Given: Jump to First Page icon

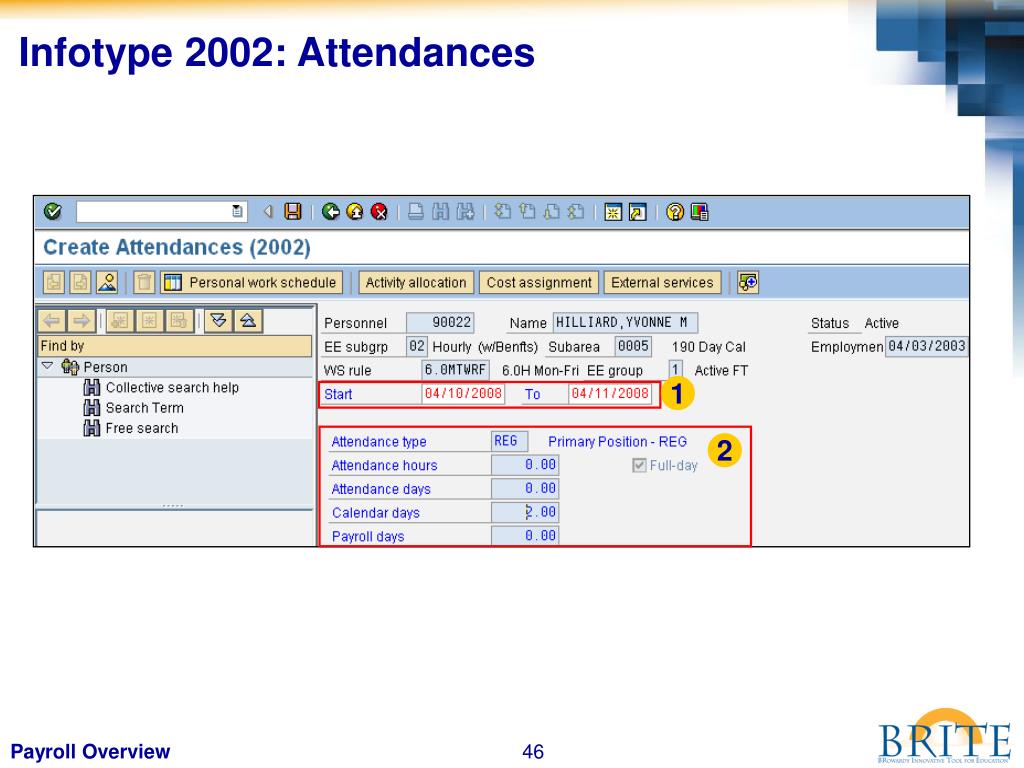Looking at the screenshot, I should pyautogui.click(x=502, y=212).
